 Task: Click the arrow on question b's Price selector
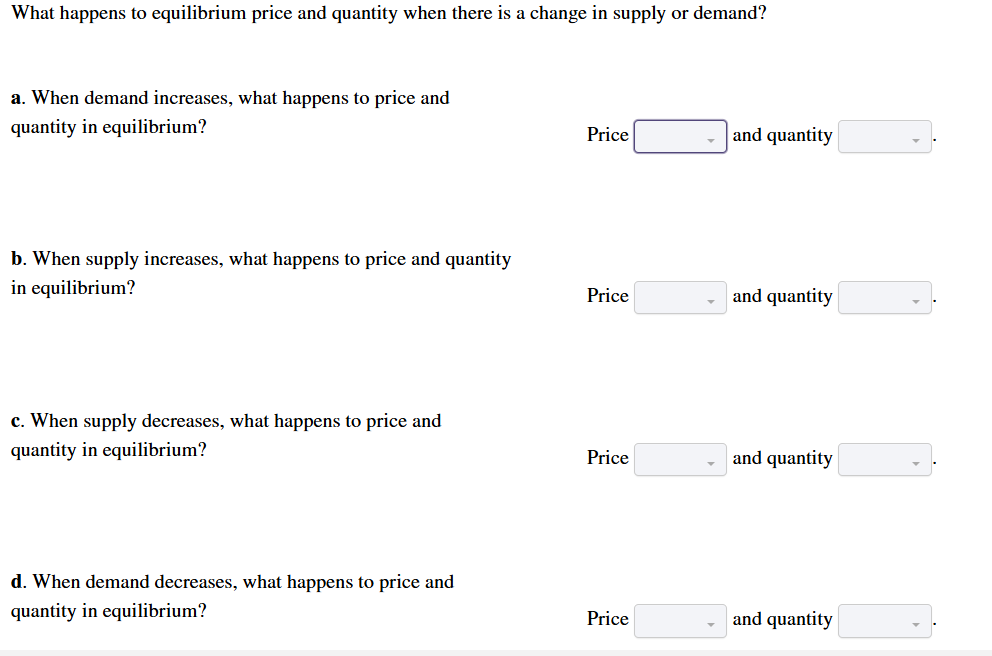tap(711, 300)
